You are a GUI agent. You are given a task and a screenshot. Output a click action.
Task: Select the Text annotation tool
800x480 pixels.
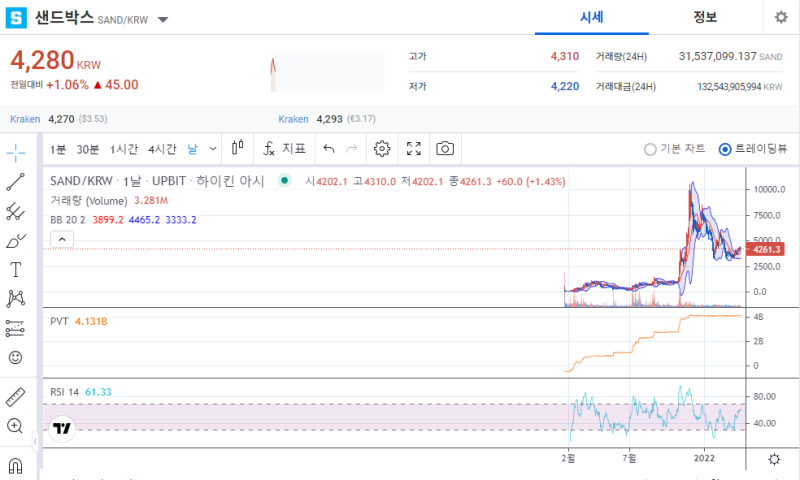[x=16, y=269]
